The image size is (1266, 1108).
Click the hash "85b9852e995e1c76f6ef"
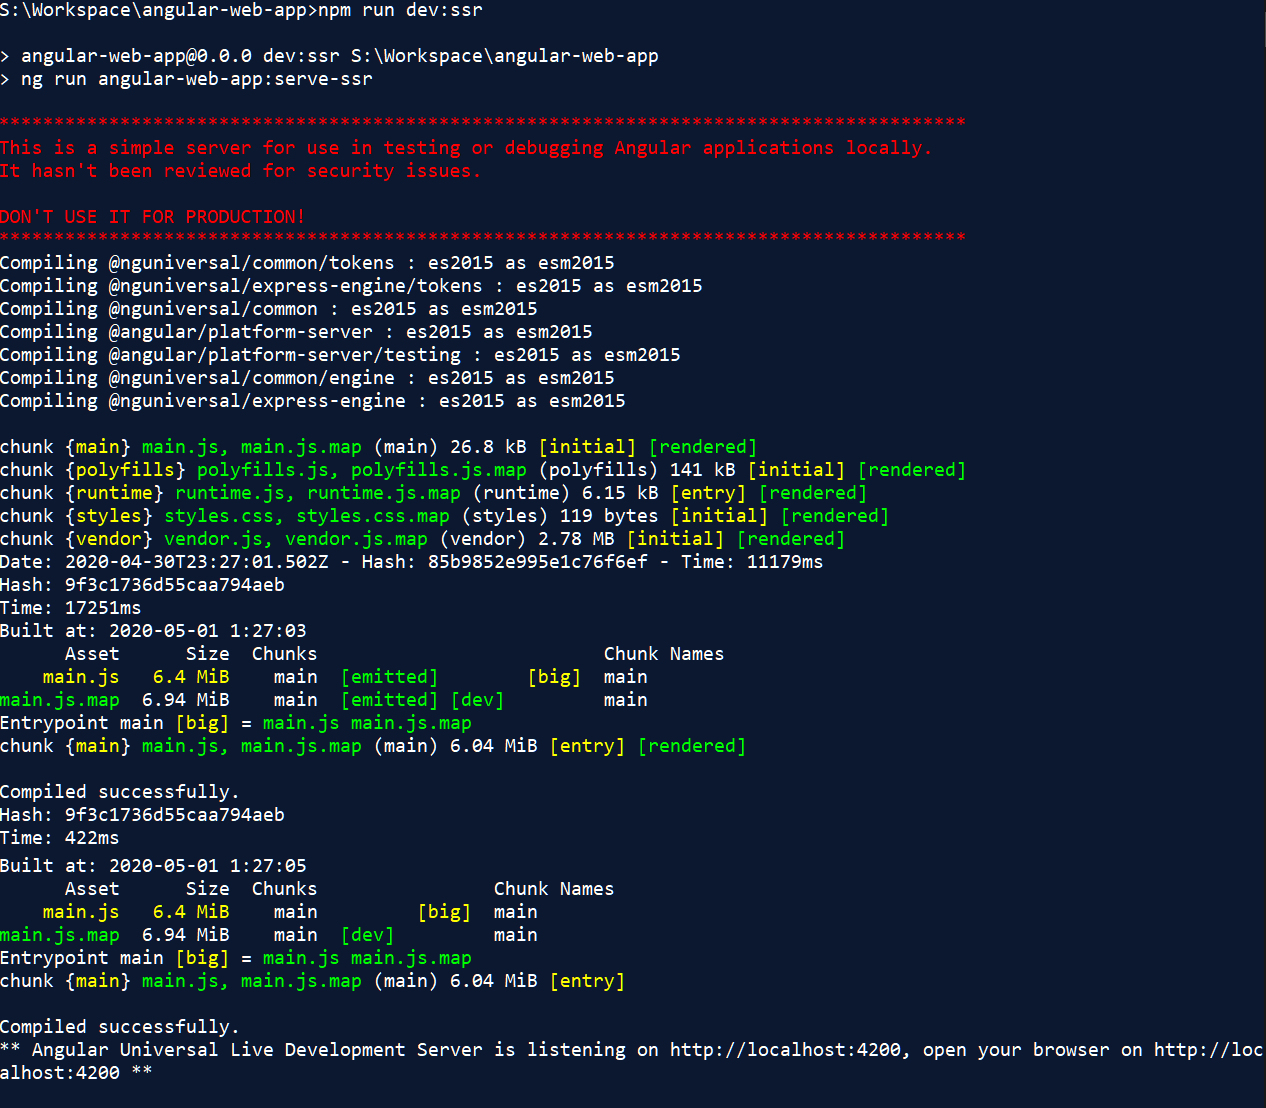point(538,562)
